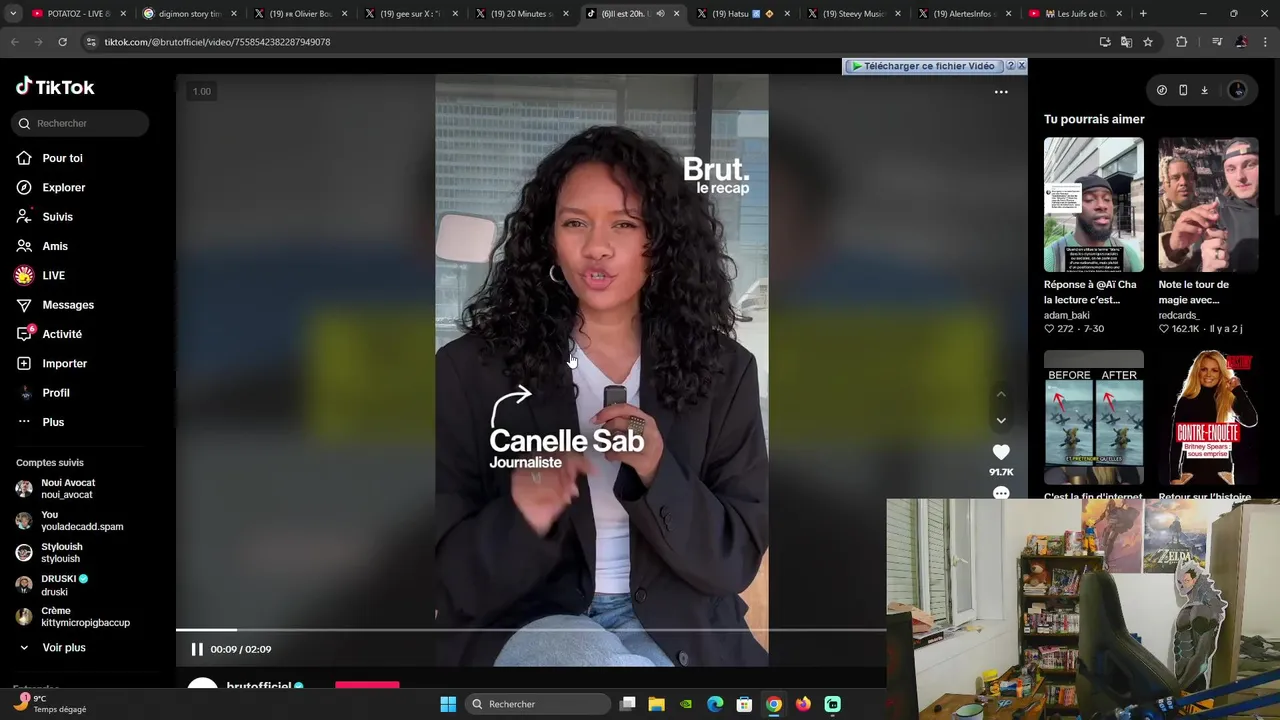Viewport: 1280px width, 720px height.
Task: Switch to the 20 Minutes X tab
Action: tap(520, 14)
